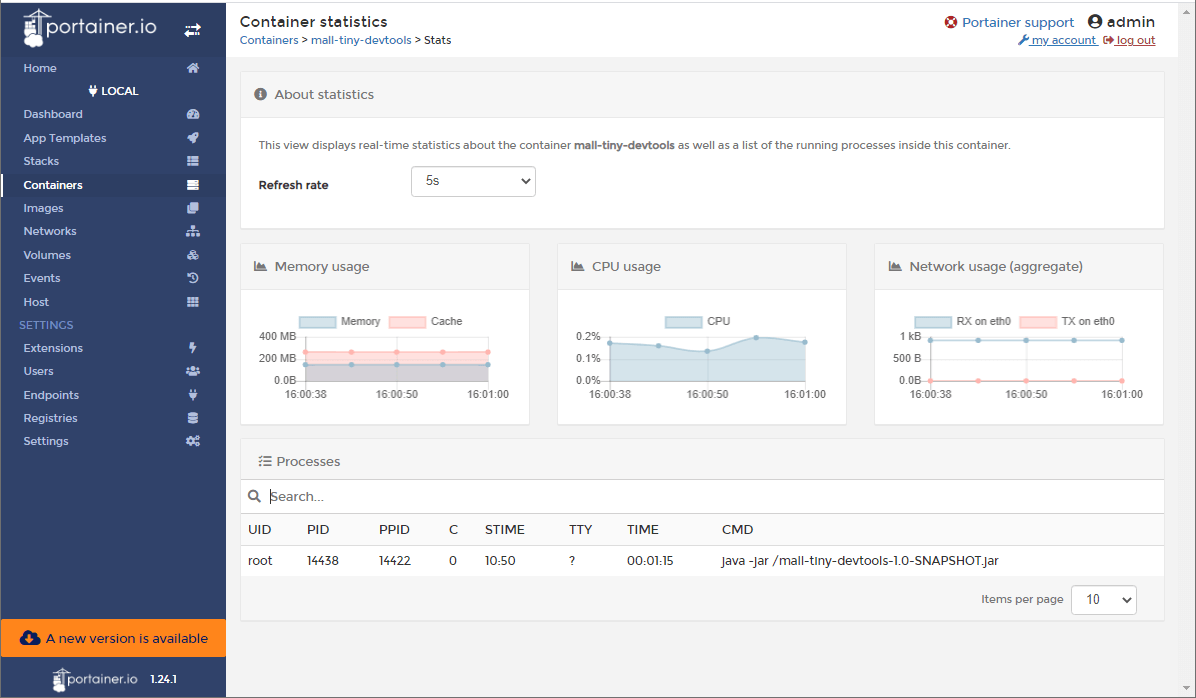Screen dimensions: 1196x698
Task: Click the App Templates rocket icon
Action: click(193, 138)
